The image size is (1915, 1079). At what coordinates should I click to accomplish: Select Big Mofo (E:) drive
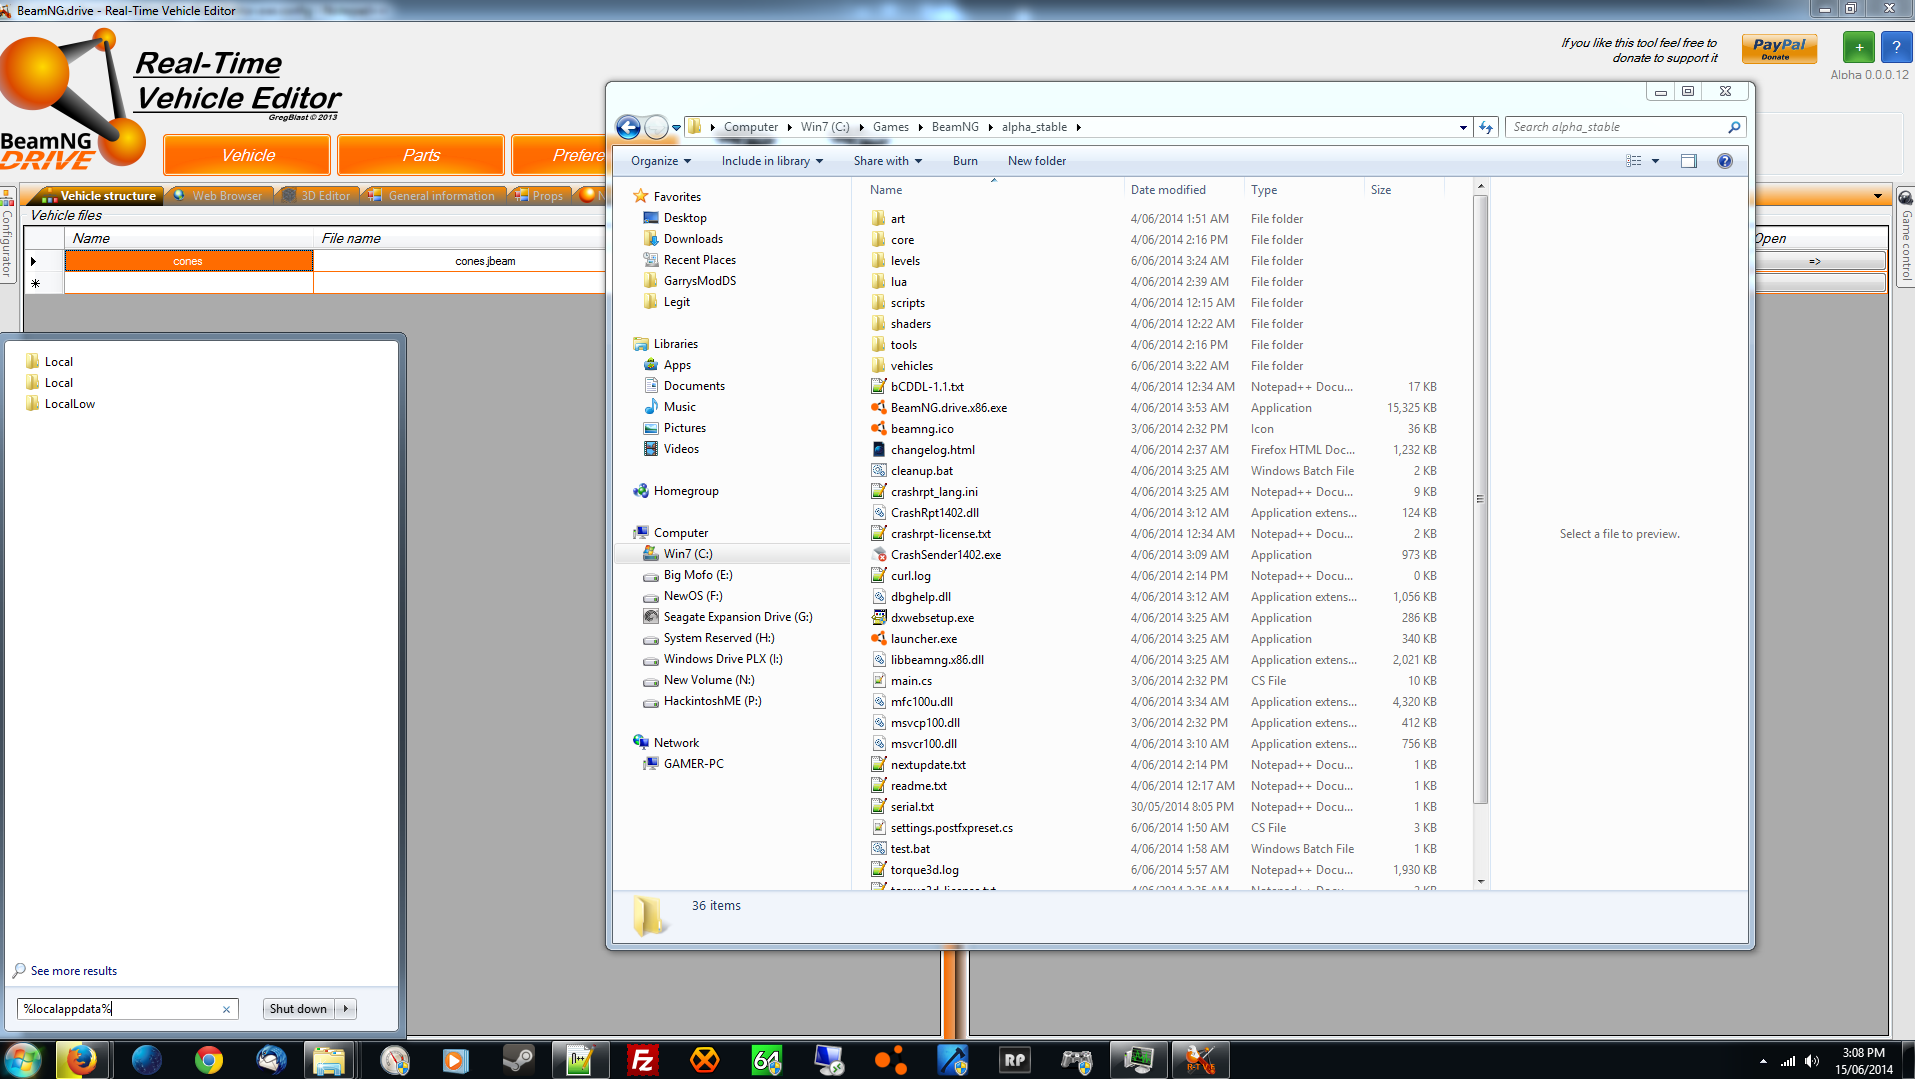[698, 575]
